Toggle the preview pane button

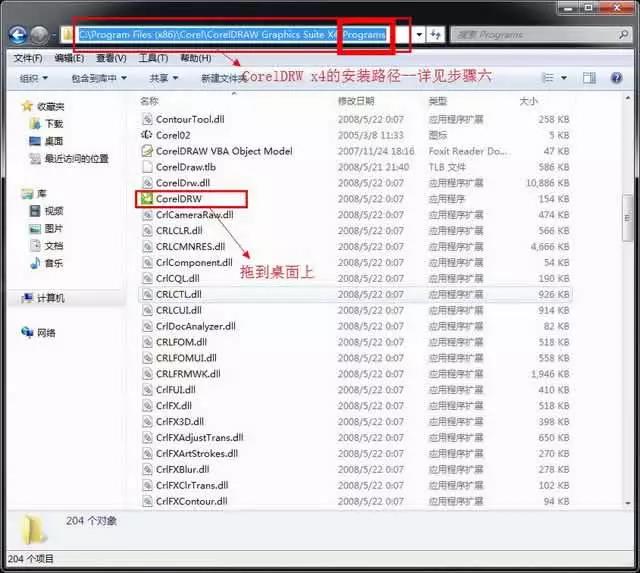[x=589, y=77]
